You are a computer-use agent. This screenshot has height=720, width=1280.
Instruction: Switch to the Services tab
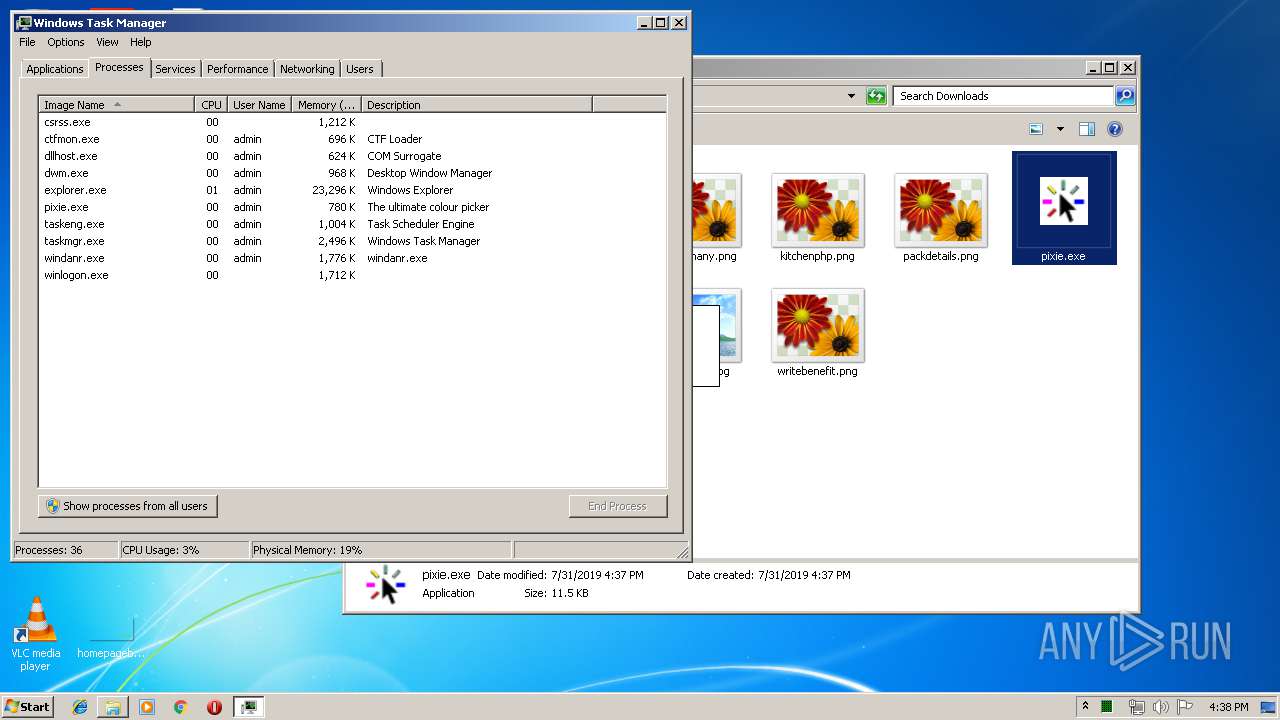[x=175, y=69]
